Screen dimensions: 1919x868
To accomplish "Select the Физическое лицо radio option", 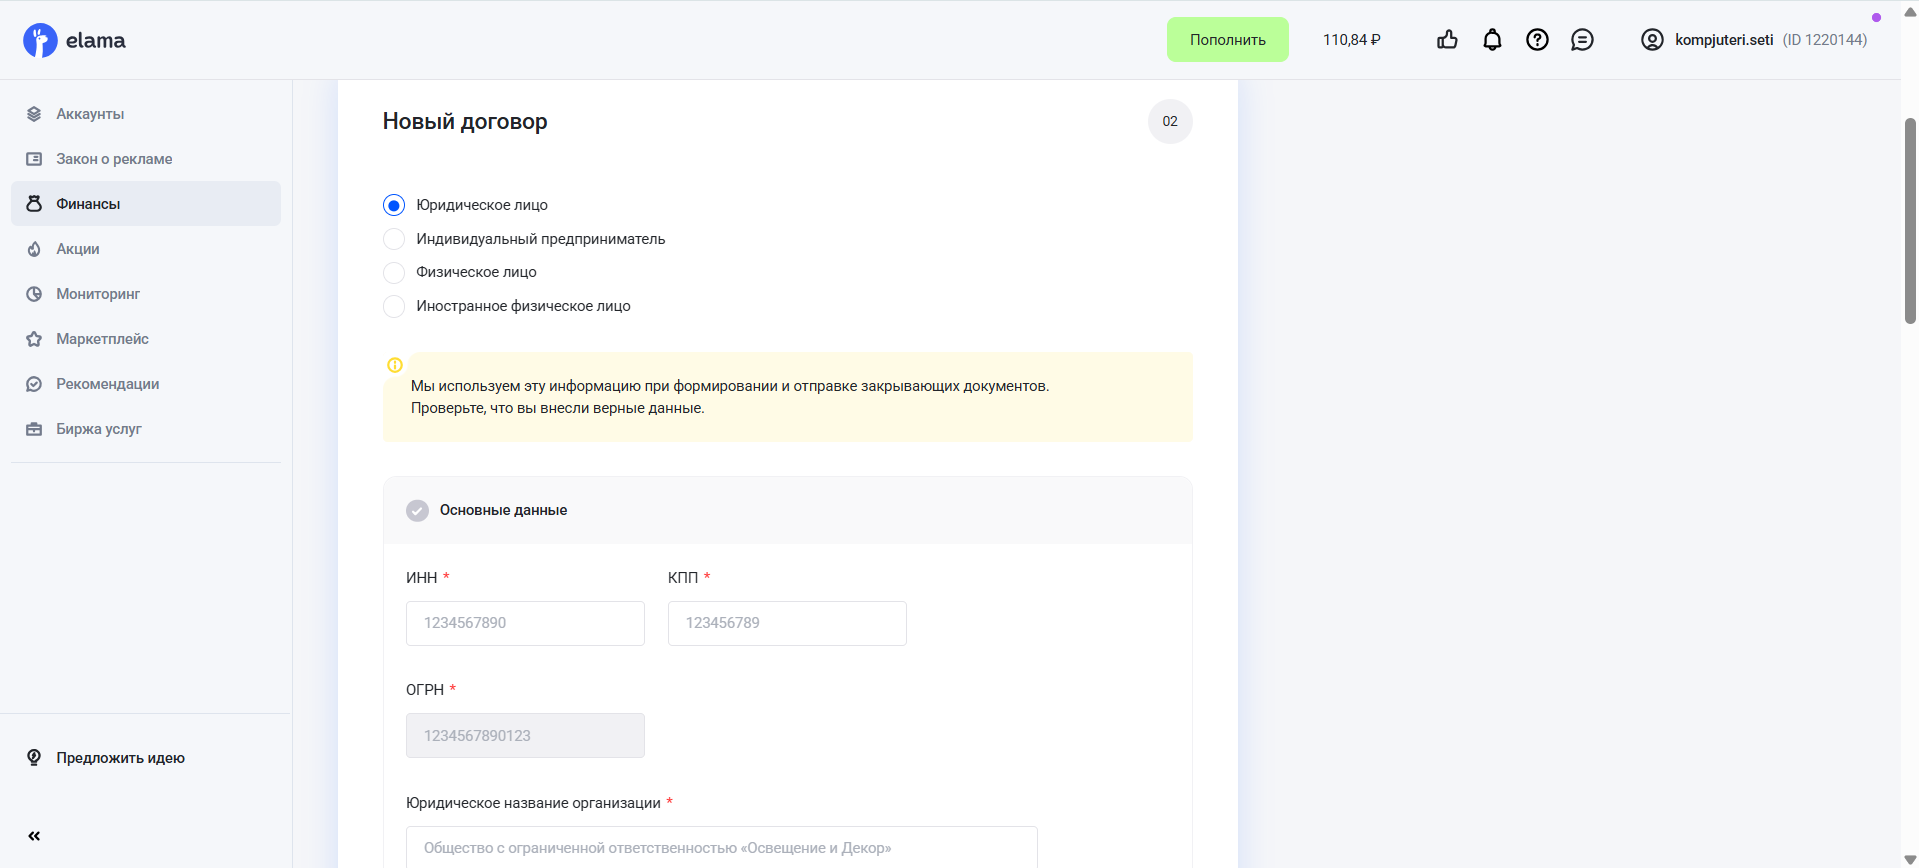I will click(x=394, y=272).
